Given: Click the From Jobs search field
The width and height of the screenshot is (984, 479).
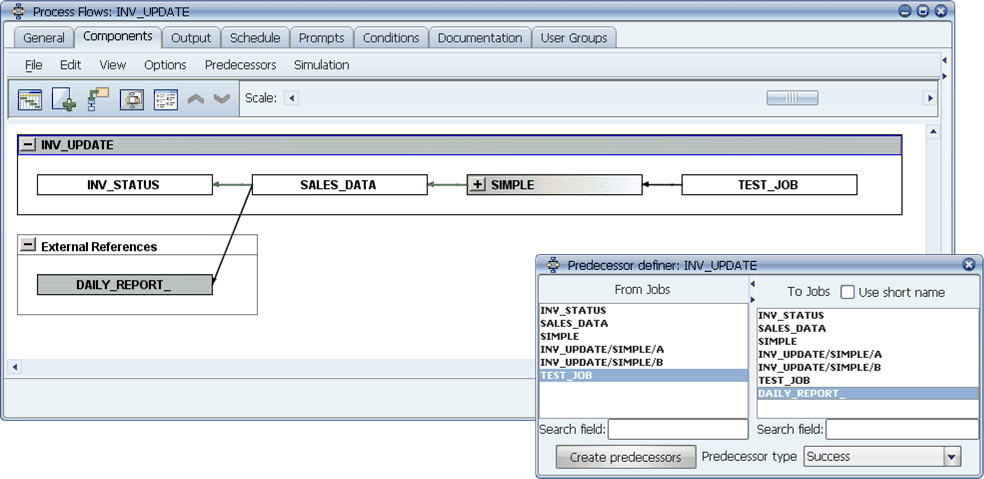Looking at the screenshot, I should 677,429.
